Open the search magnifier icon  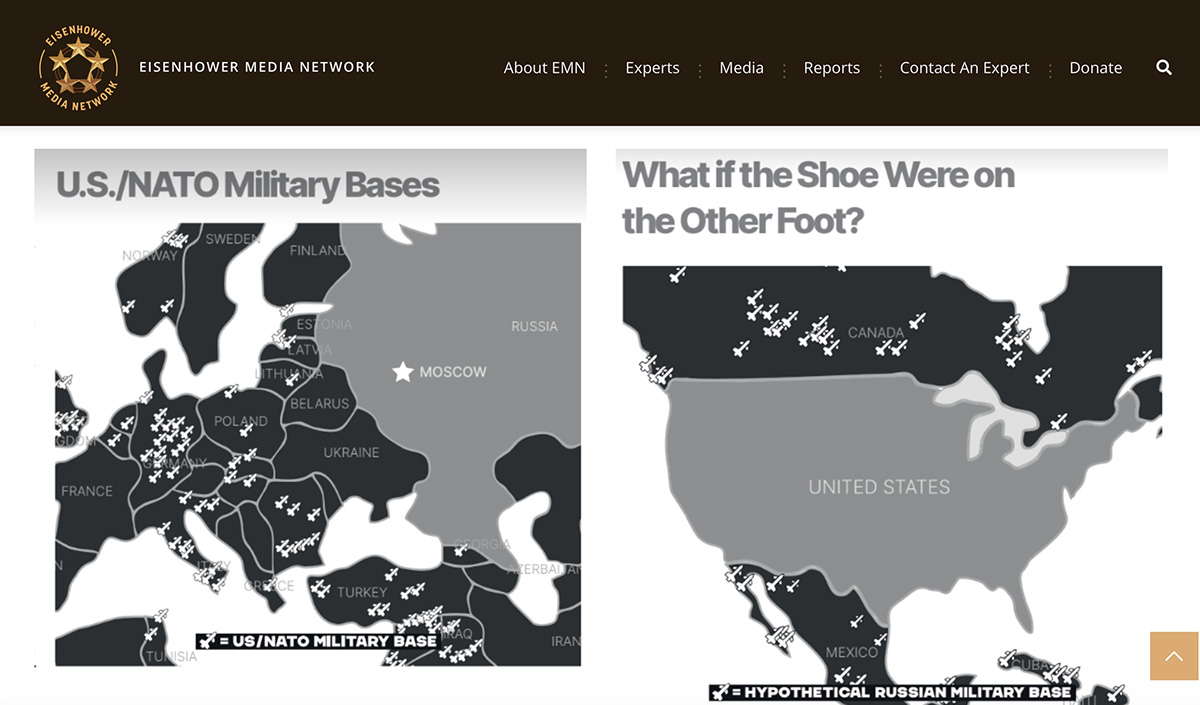pos(1164,68)
